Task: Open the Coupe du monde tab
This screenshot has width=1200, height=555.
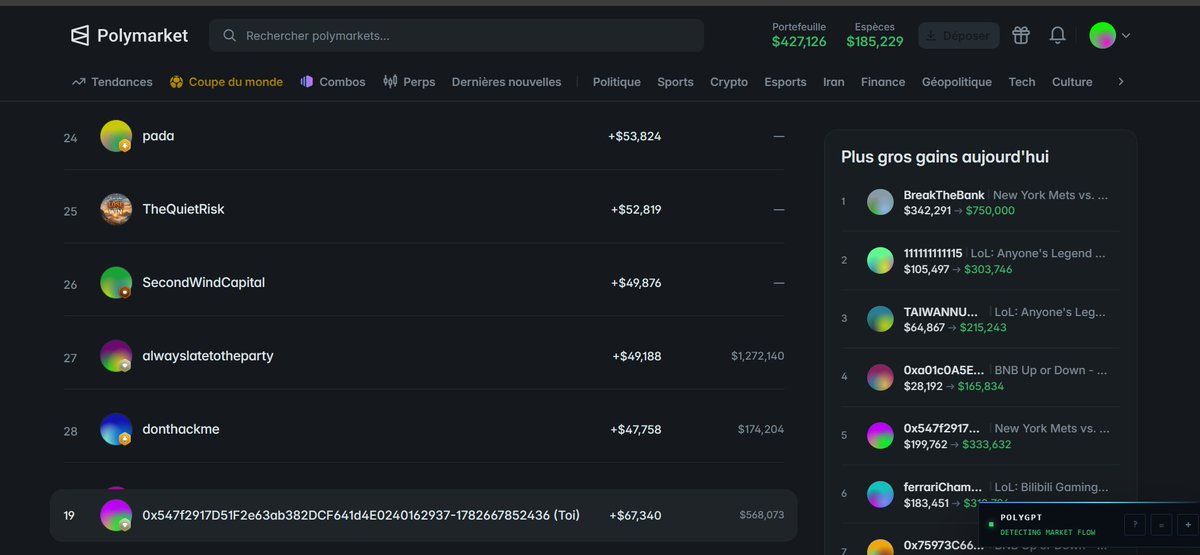Action: pyautogui.click(x=226, y=82)
